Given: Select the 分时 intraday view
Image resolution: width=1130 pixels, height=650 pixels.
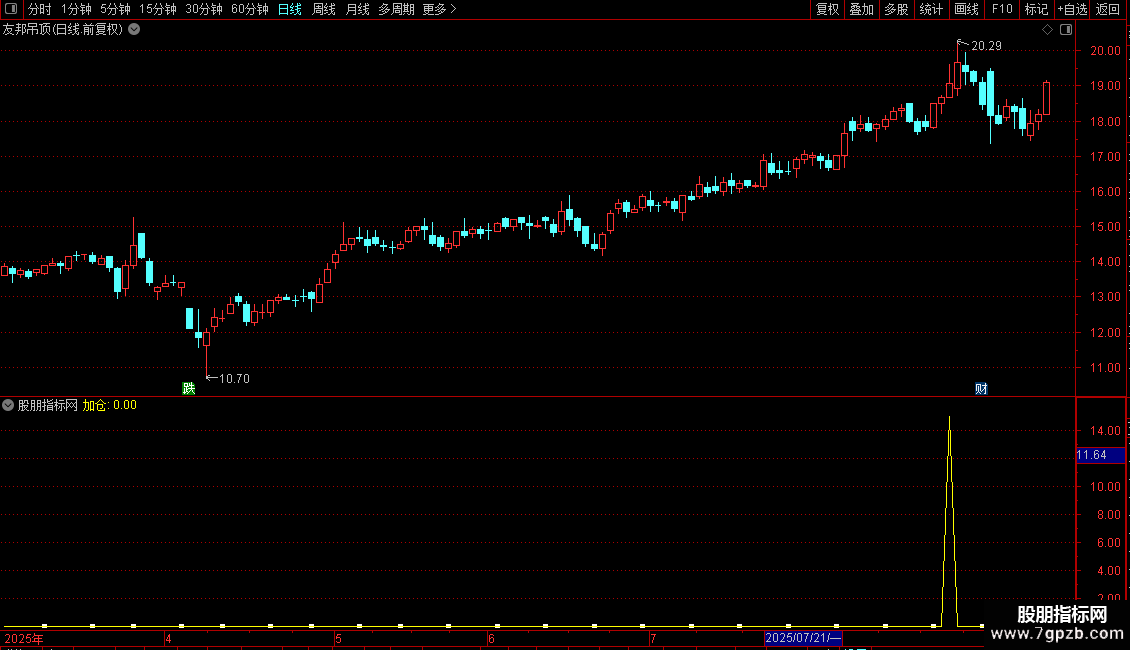Looking at the screenshot, I should tap(40, 9).
